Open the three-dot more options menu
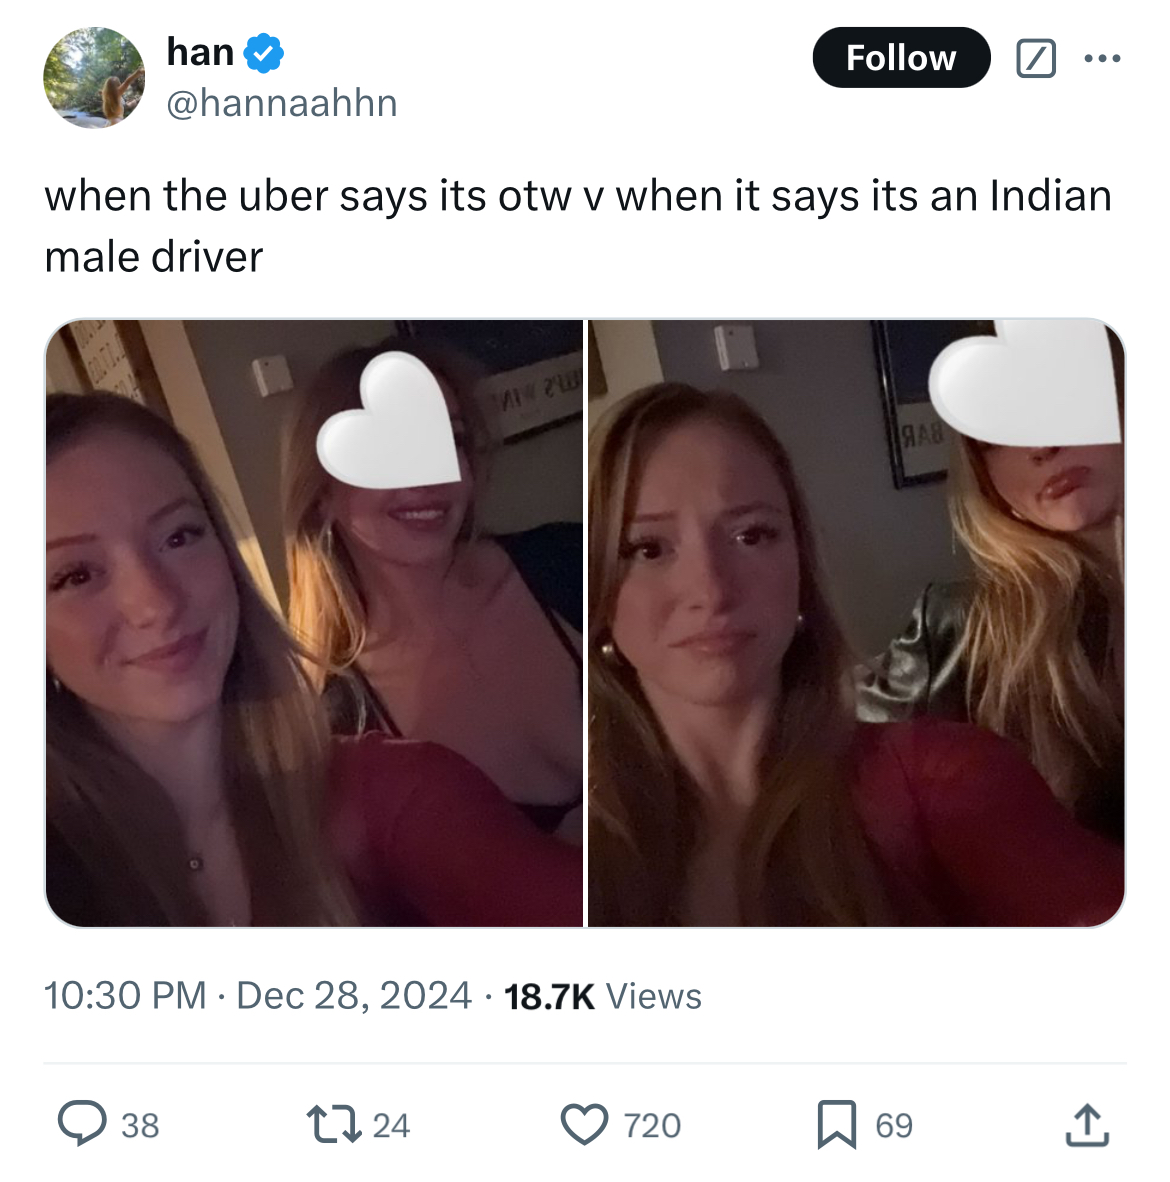The width and height of the screenshot is (1170, 1182). (1102, 58)
